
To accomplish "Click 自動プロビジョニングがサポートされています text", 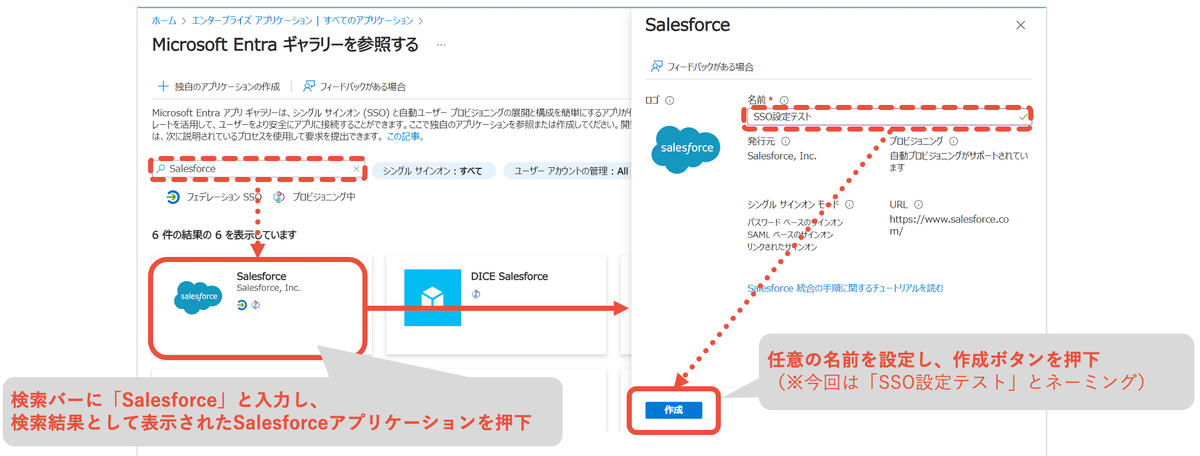I will pos(959,162).
